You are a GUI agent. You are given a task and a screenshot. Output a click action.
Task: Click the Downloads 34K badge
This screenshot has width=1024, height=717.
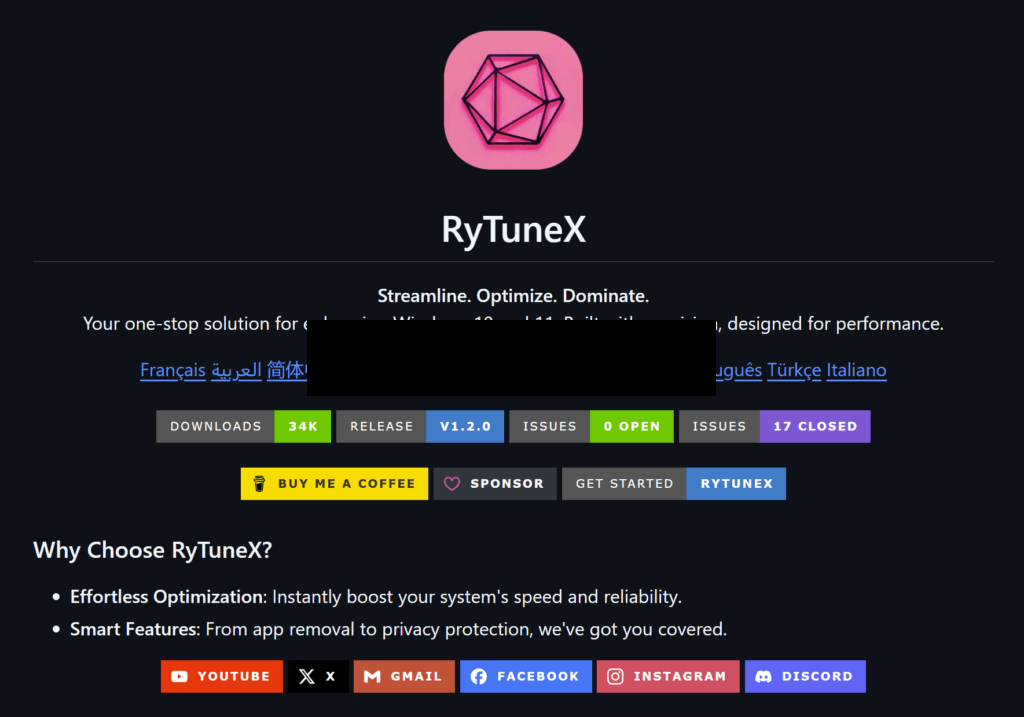click(244, 426)
